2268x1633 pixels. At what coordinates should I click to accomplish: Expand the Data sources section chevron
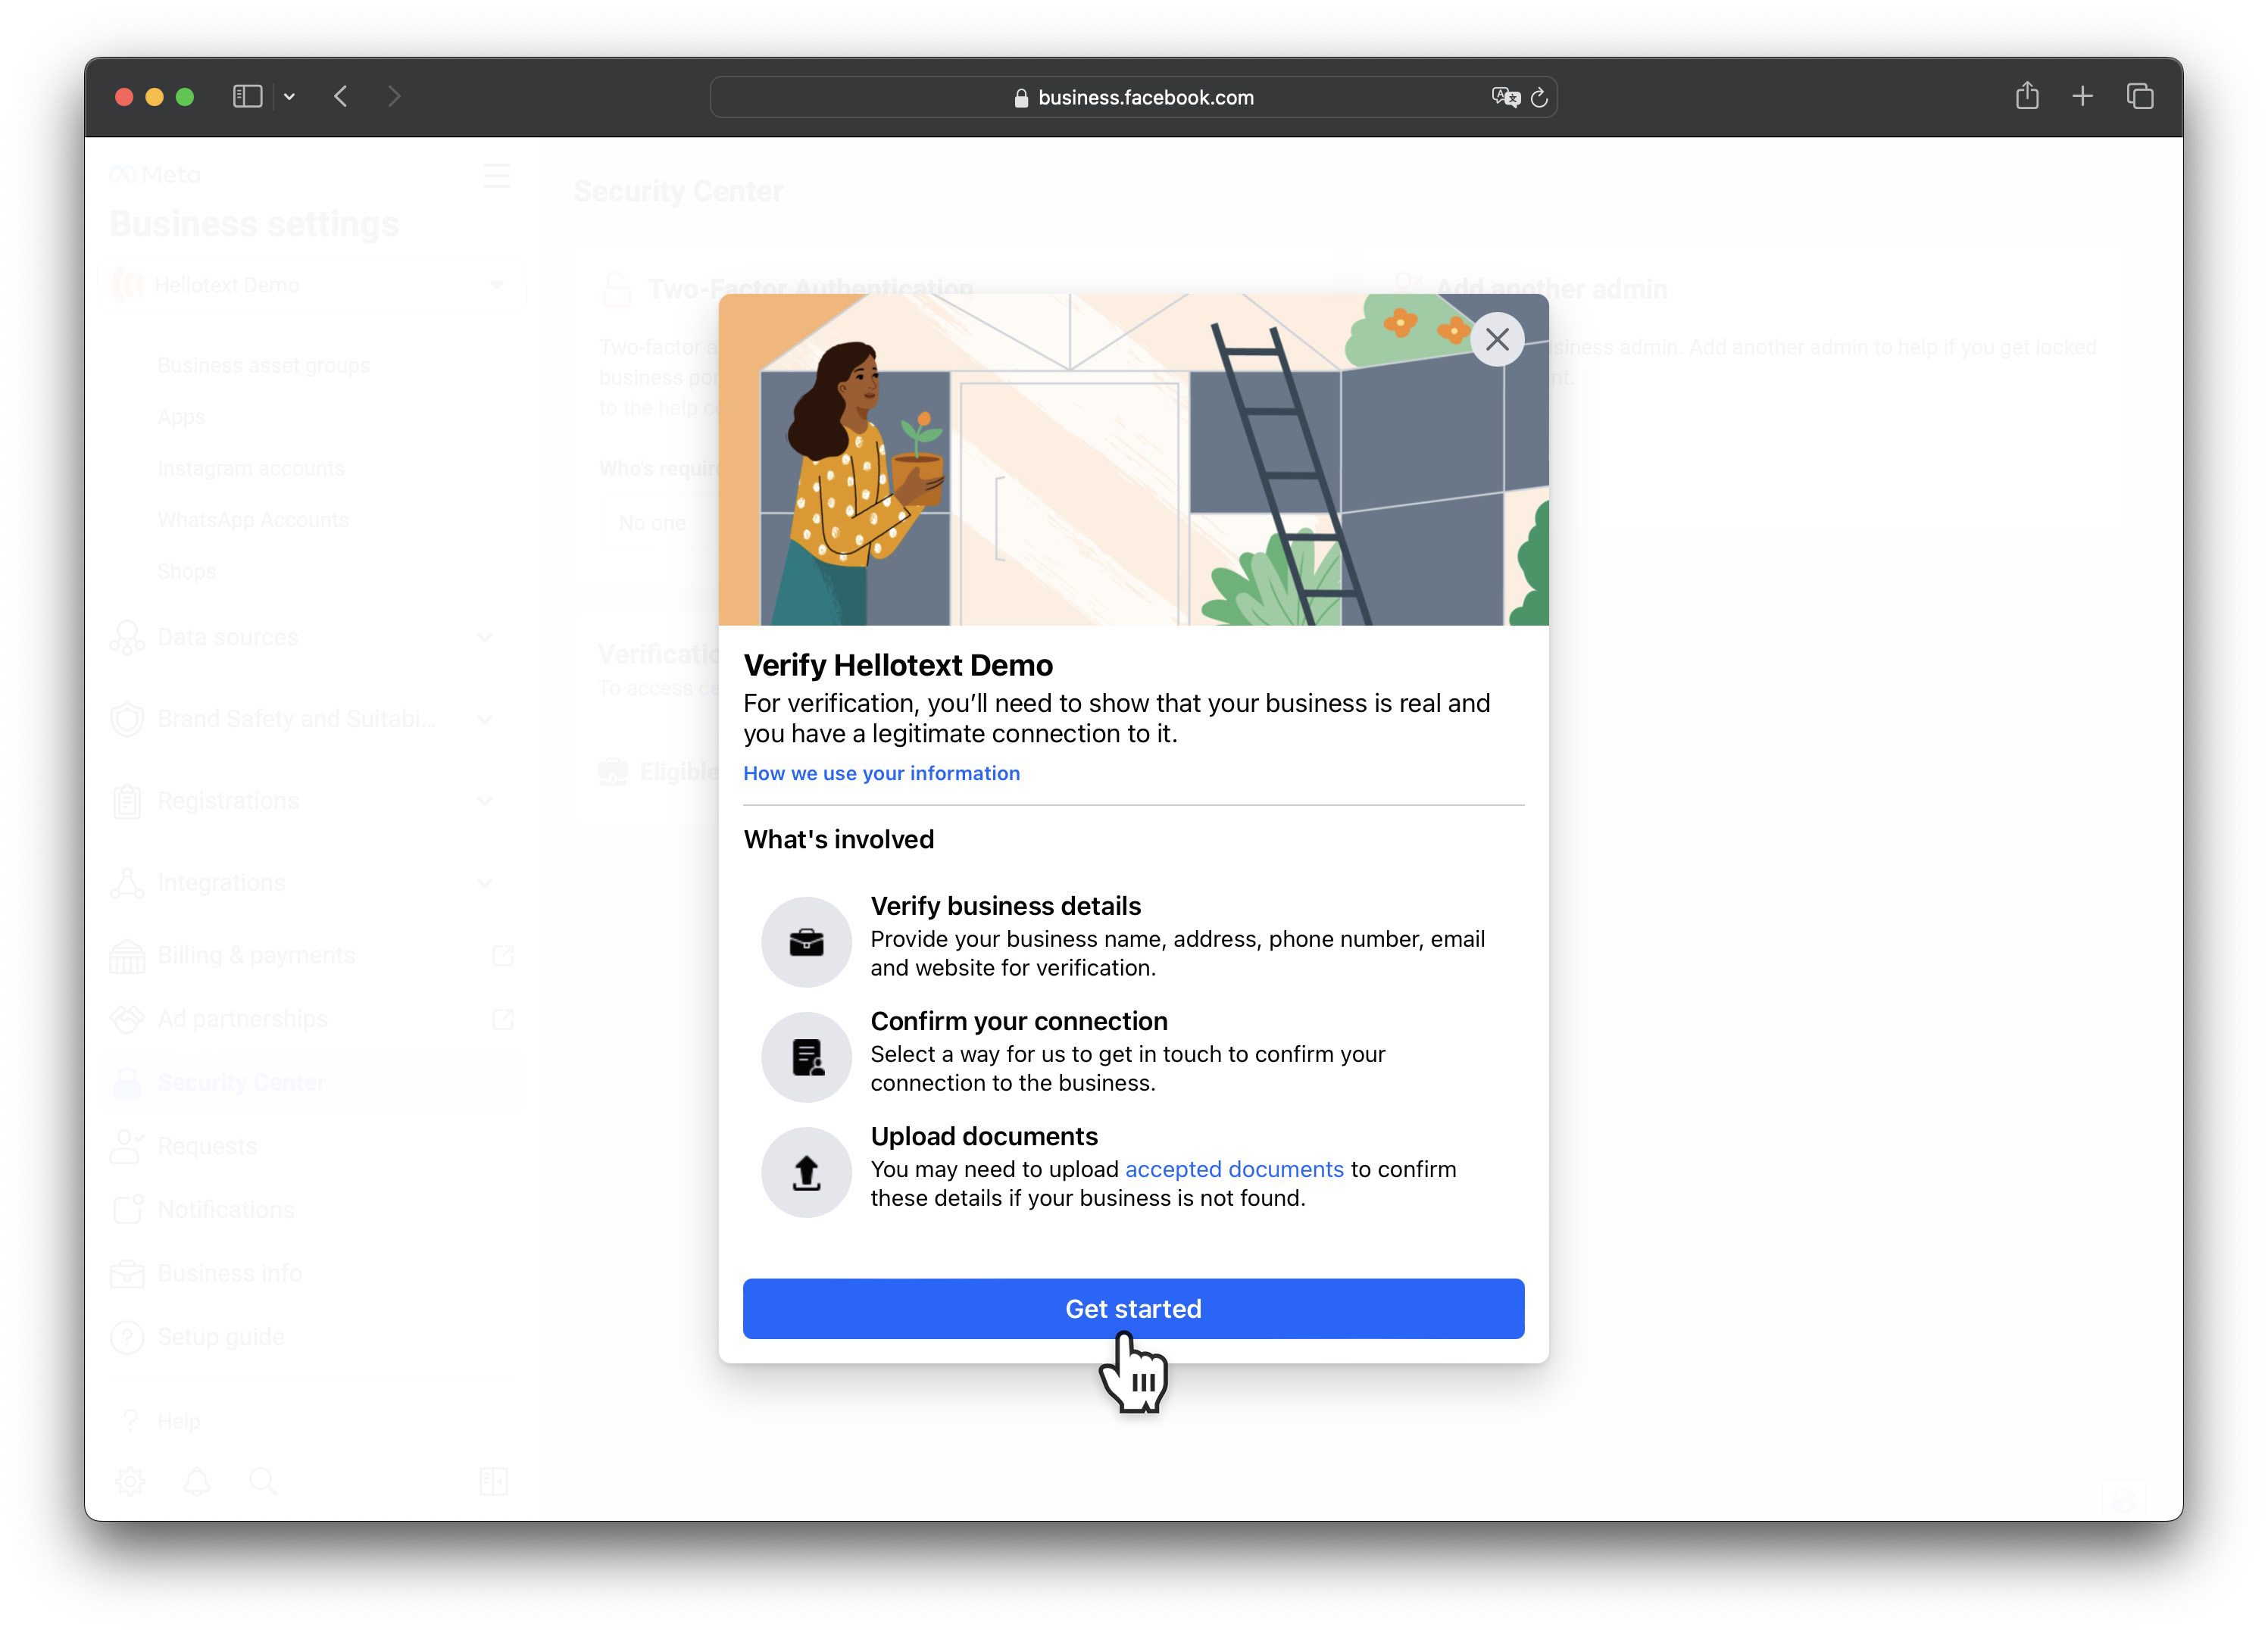[x=485, y=637]
